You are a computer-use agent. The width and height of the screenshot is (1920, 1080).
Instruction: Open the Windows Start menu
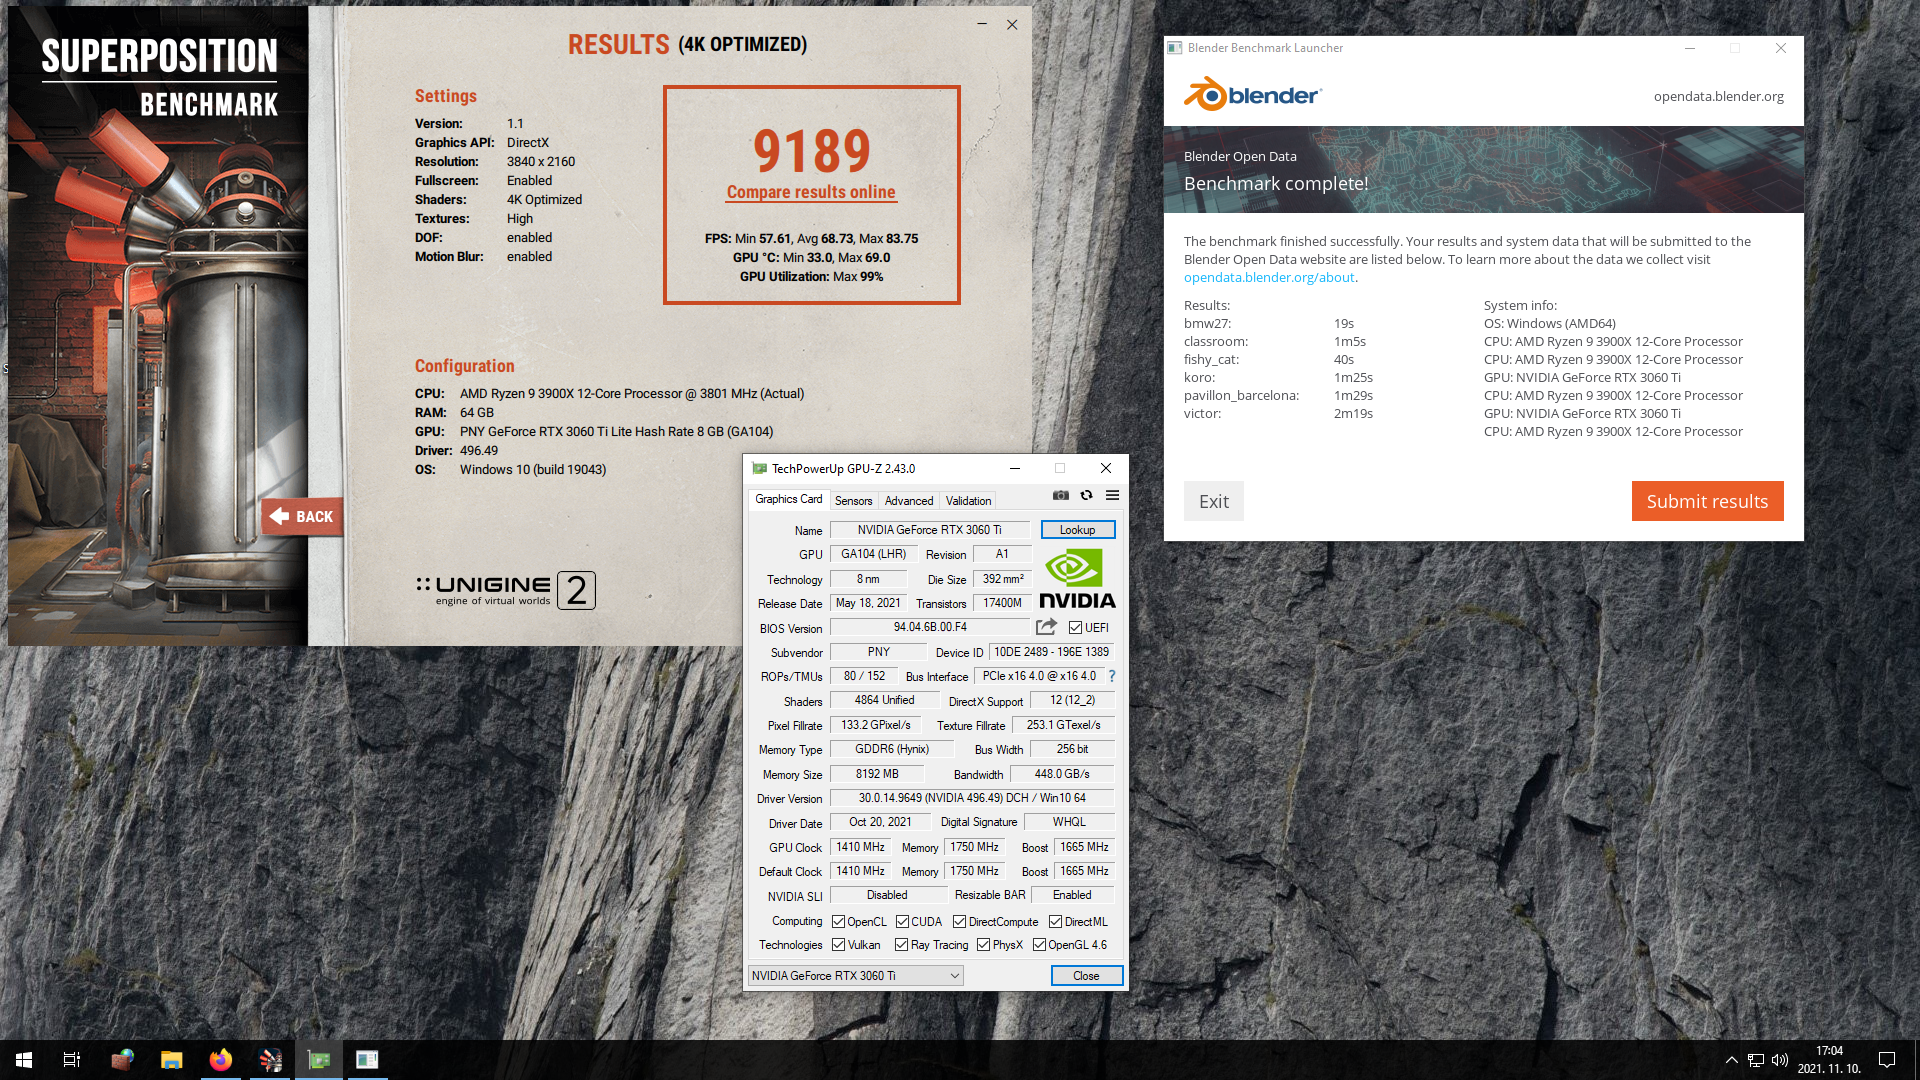click(24, 1060)
